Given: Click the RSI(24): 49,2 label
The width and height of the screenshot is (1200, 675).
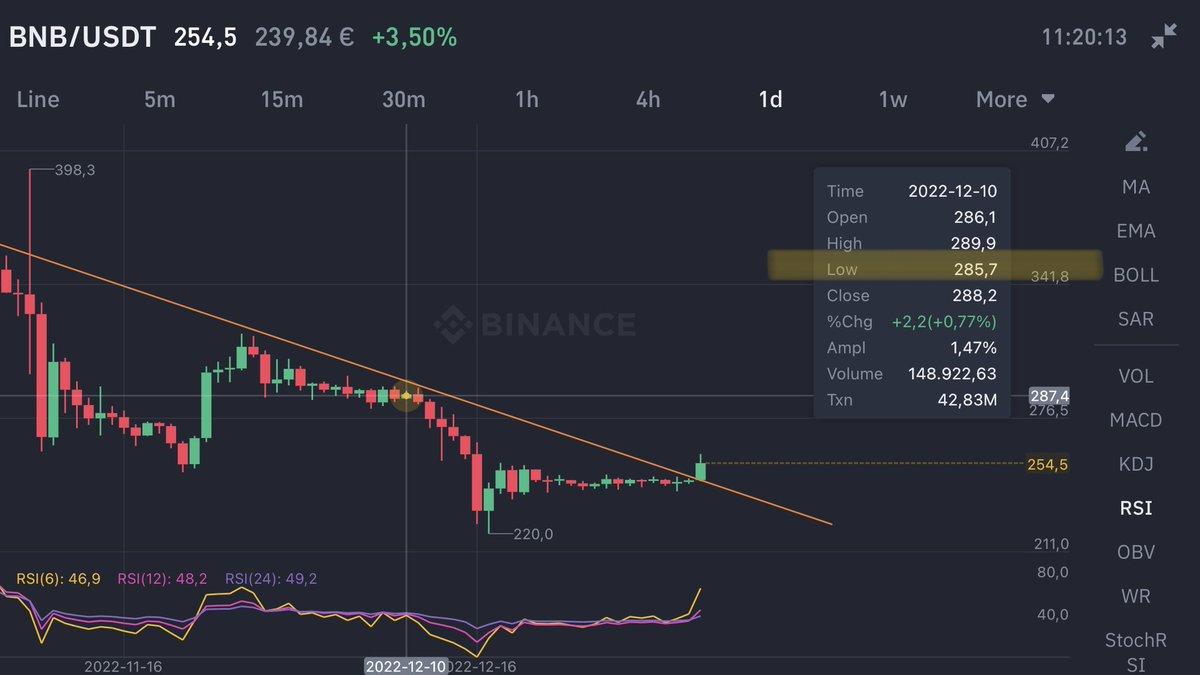Looking at the screenshot, I should tap(272, 578).
